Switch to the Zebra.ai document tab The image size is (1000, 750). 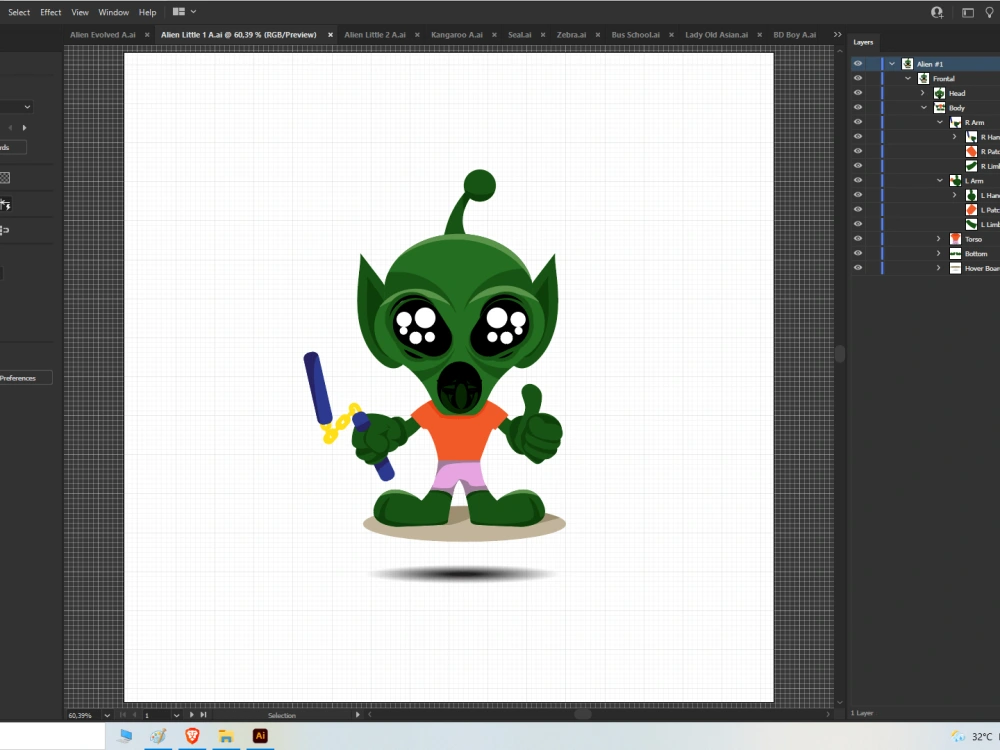pyautogui.click(x=571, y=34)
